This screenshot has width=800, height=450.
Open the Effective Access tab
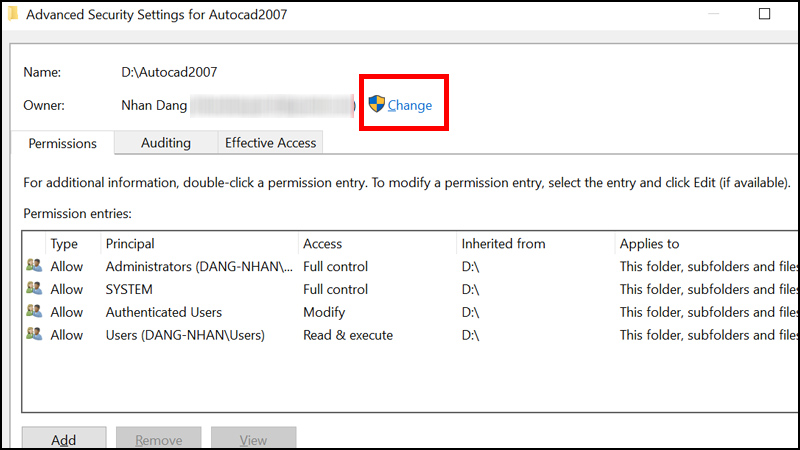tap(270, 143)
